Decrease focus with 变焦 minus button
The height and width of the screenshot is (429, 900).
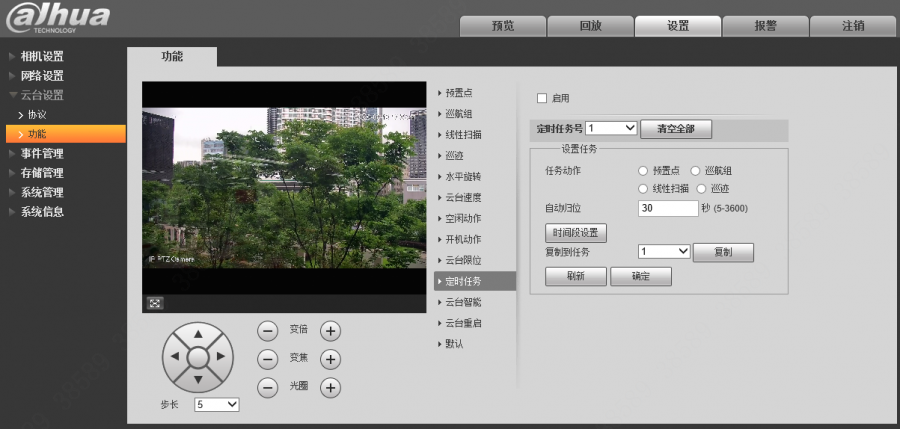[x=267, y=360]
